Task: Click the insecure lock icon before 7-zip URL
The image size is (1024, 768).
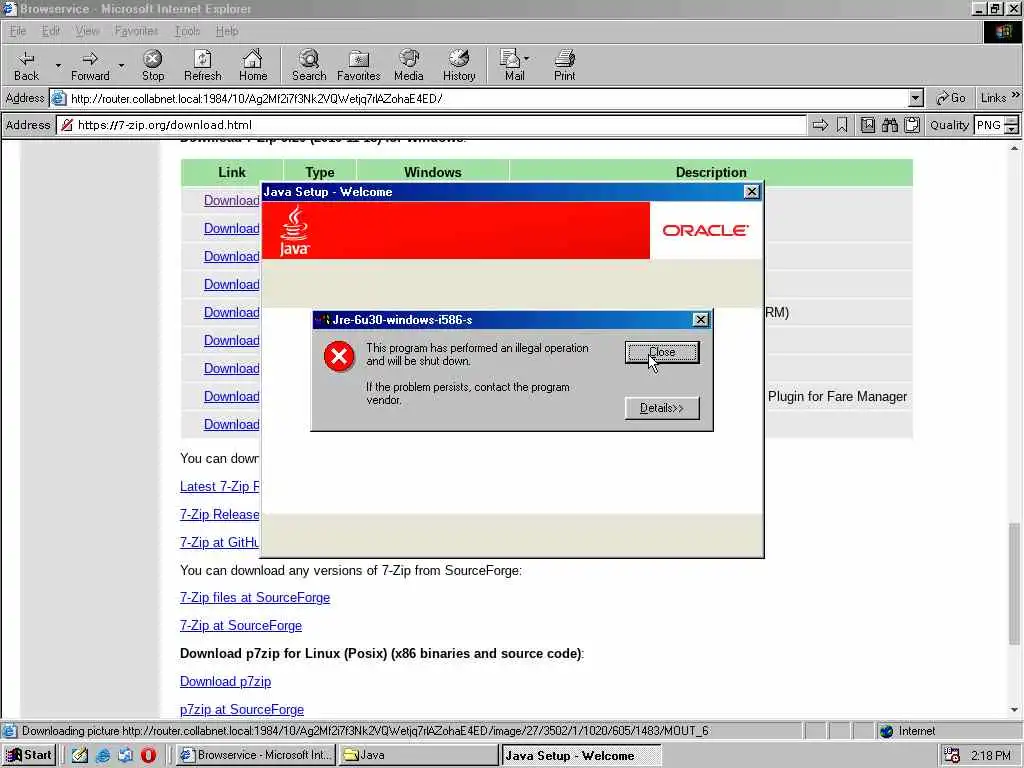Action: [67, 125]
